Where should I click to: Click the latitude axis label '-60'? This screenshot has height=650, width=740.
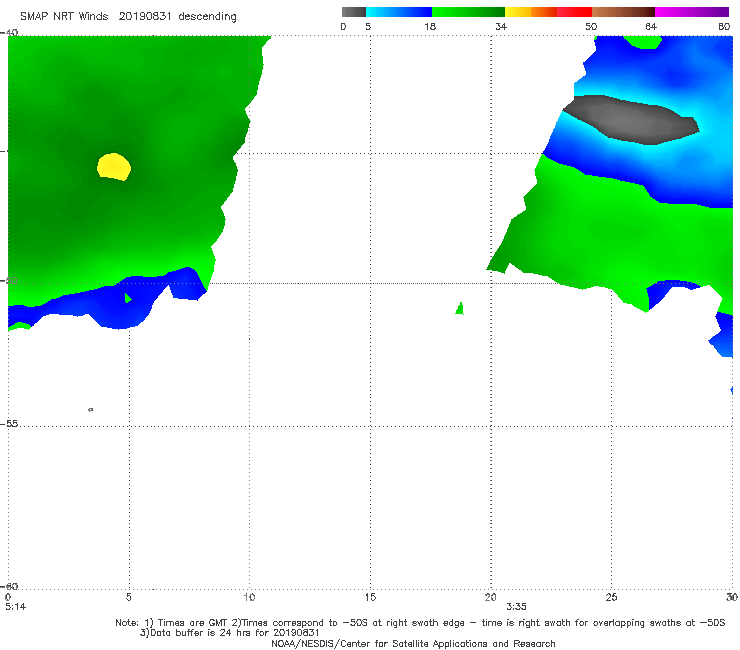coord(10,586)
